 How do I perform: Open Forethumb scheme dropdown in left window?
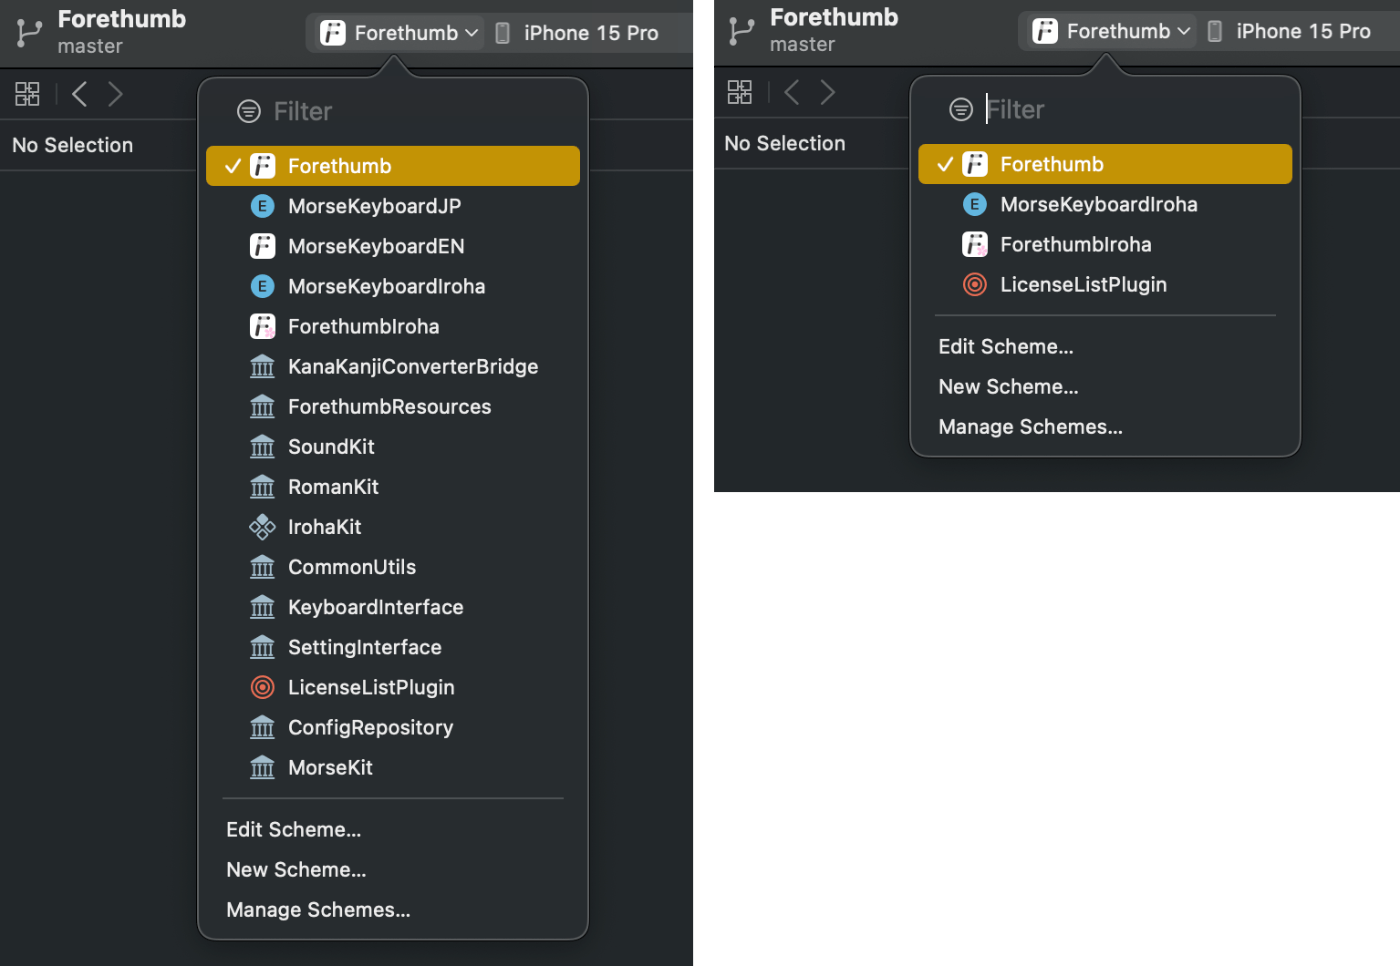pyautogui.click(x=398, y=33)
